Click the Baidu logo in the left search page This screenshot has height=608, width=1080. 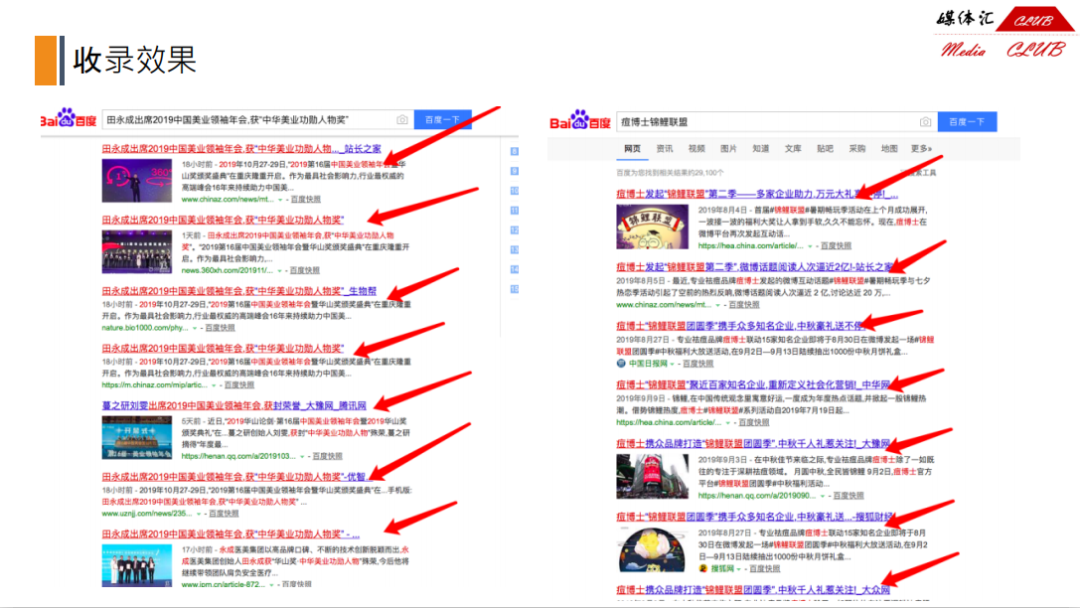(x=67, y=120)
